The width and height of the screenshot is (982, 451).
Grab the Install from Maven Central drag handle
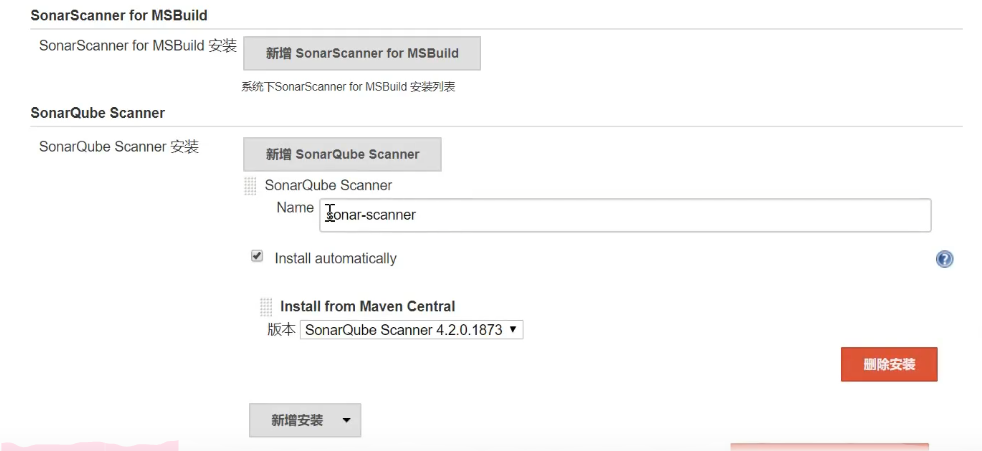coord(266,306)
